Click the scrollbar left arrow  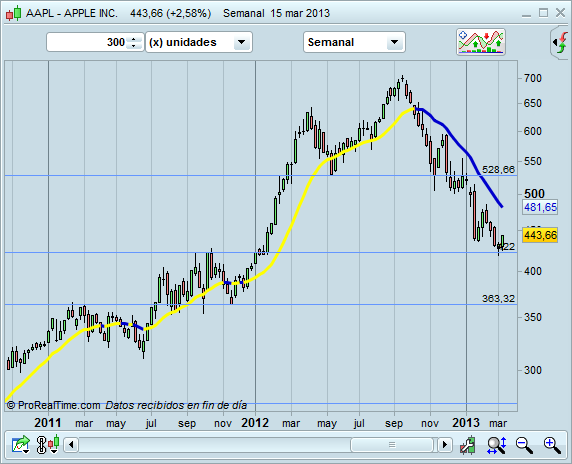71,445
